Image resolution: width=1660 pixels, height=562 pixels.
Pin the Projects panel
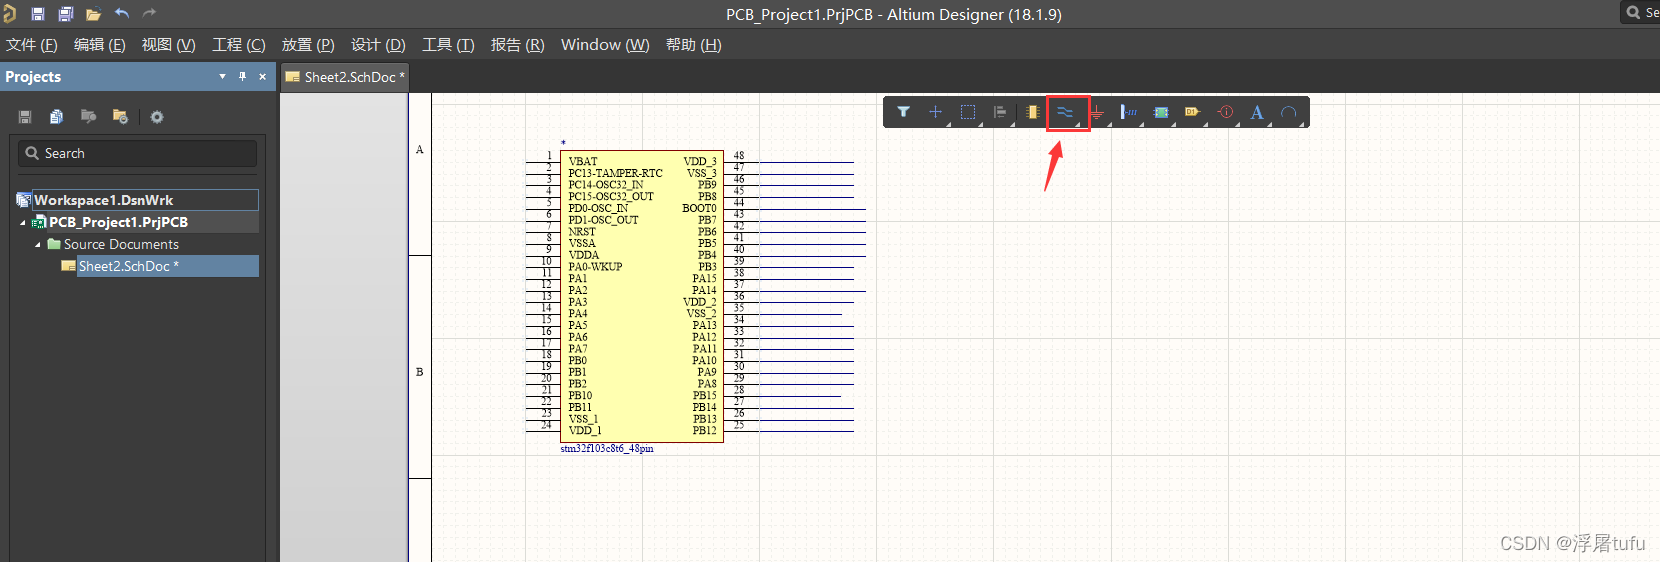pos(242,76)
